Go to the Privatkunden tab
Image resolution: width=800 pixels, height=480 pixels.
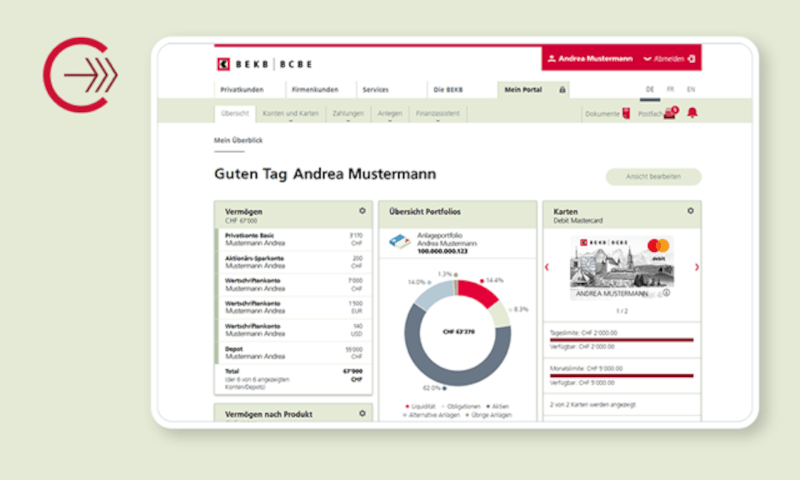coord(243,89)
